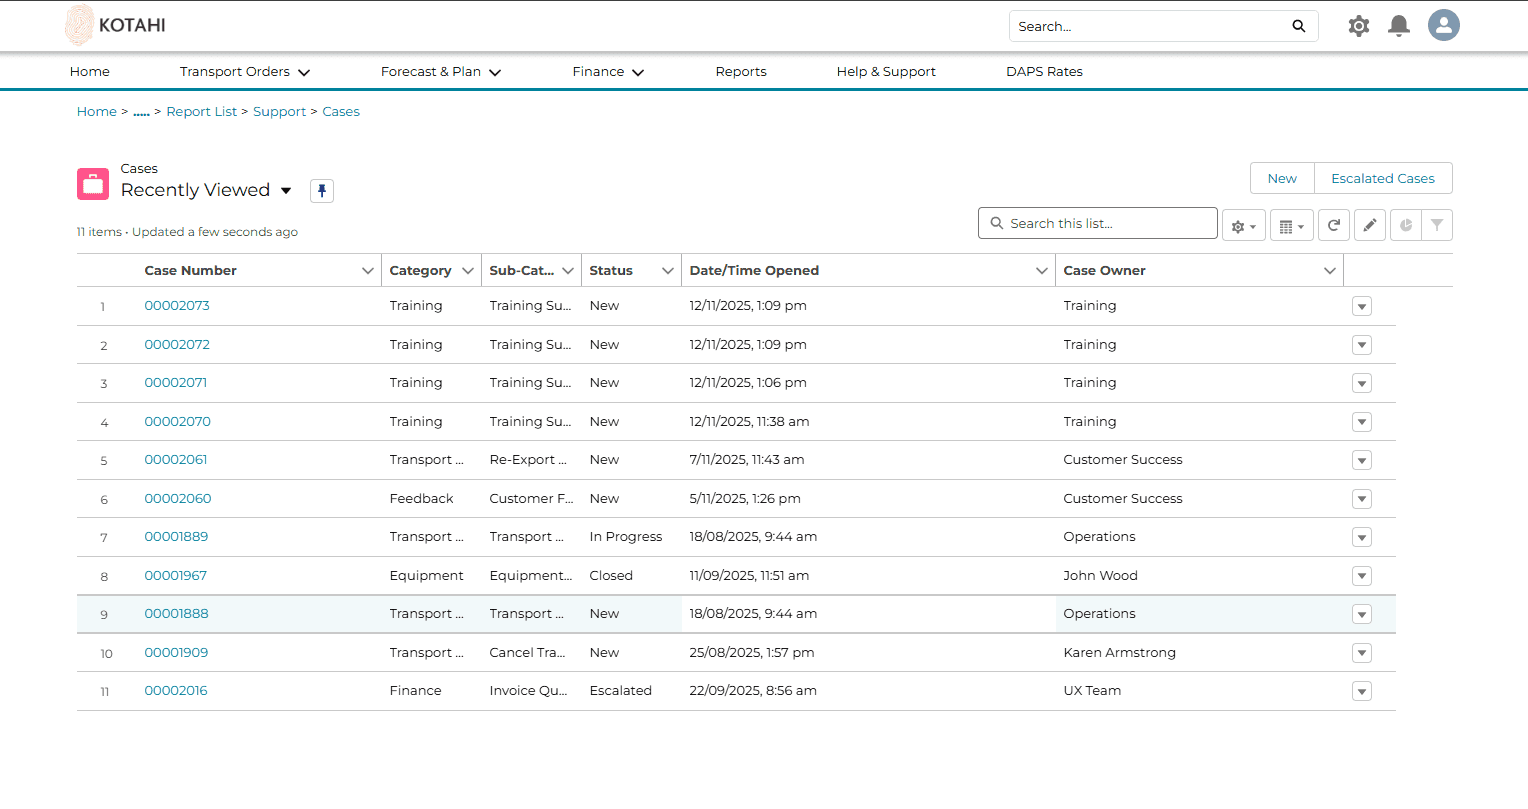
Task: Open row actions for case 00001909
Action: 1362,653
